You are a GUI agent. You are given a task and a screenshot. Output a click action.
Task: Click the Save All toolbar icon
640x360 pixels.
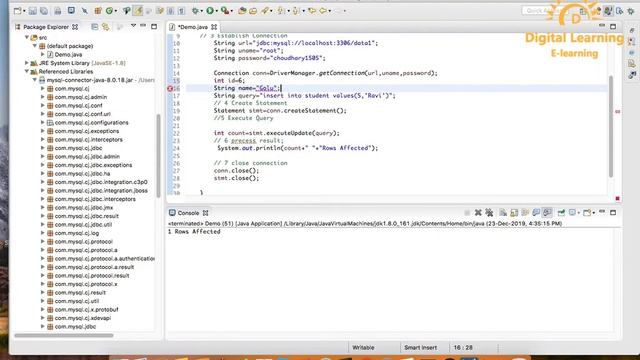(44, 11)
